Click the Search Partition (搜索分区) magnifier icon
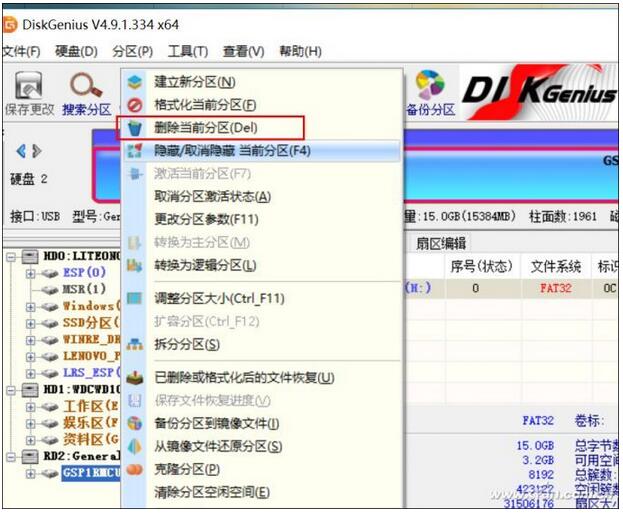This screenshot has width=623, height=513. pyautogui.click(x=86, y=85)
